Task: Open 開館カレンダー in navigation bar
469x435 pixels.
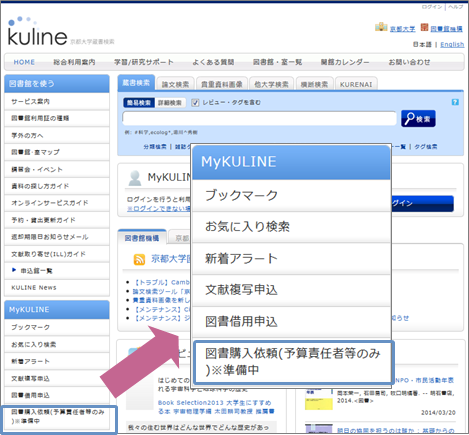Action: point(345,62)
